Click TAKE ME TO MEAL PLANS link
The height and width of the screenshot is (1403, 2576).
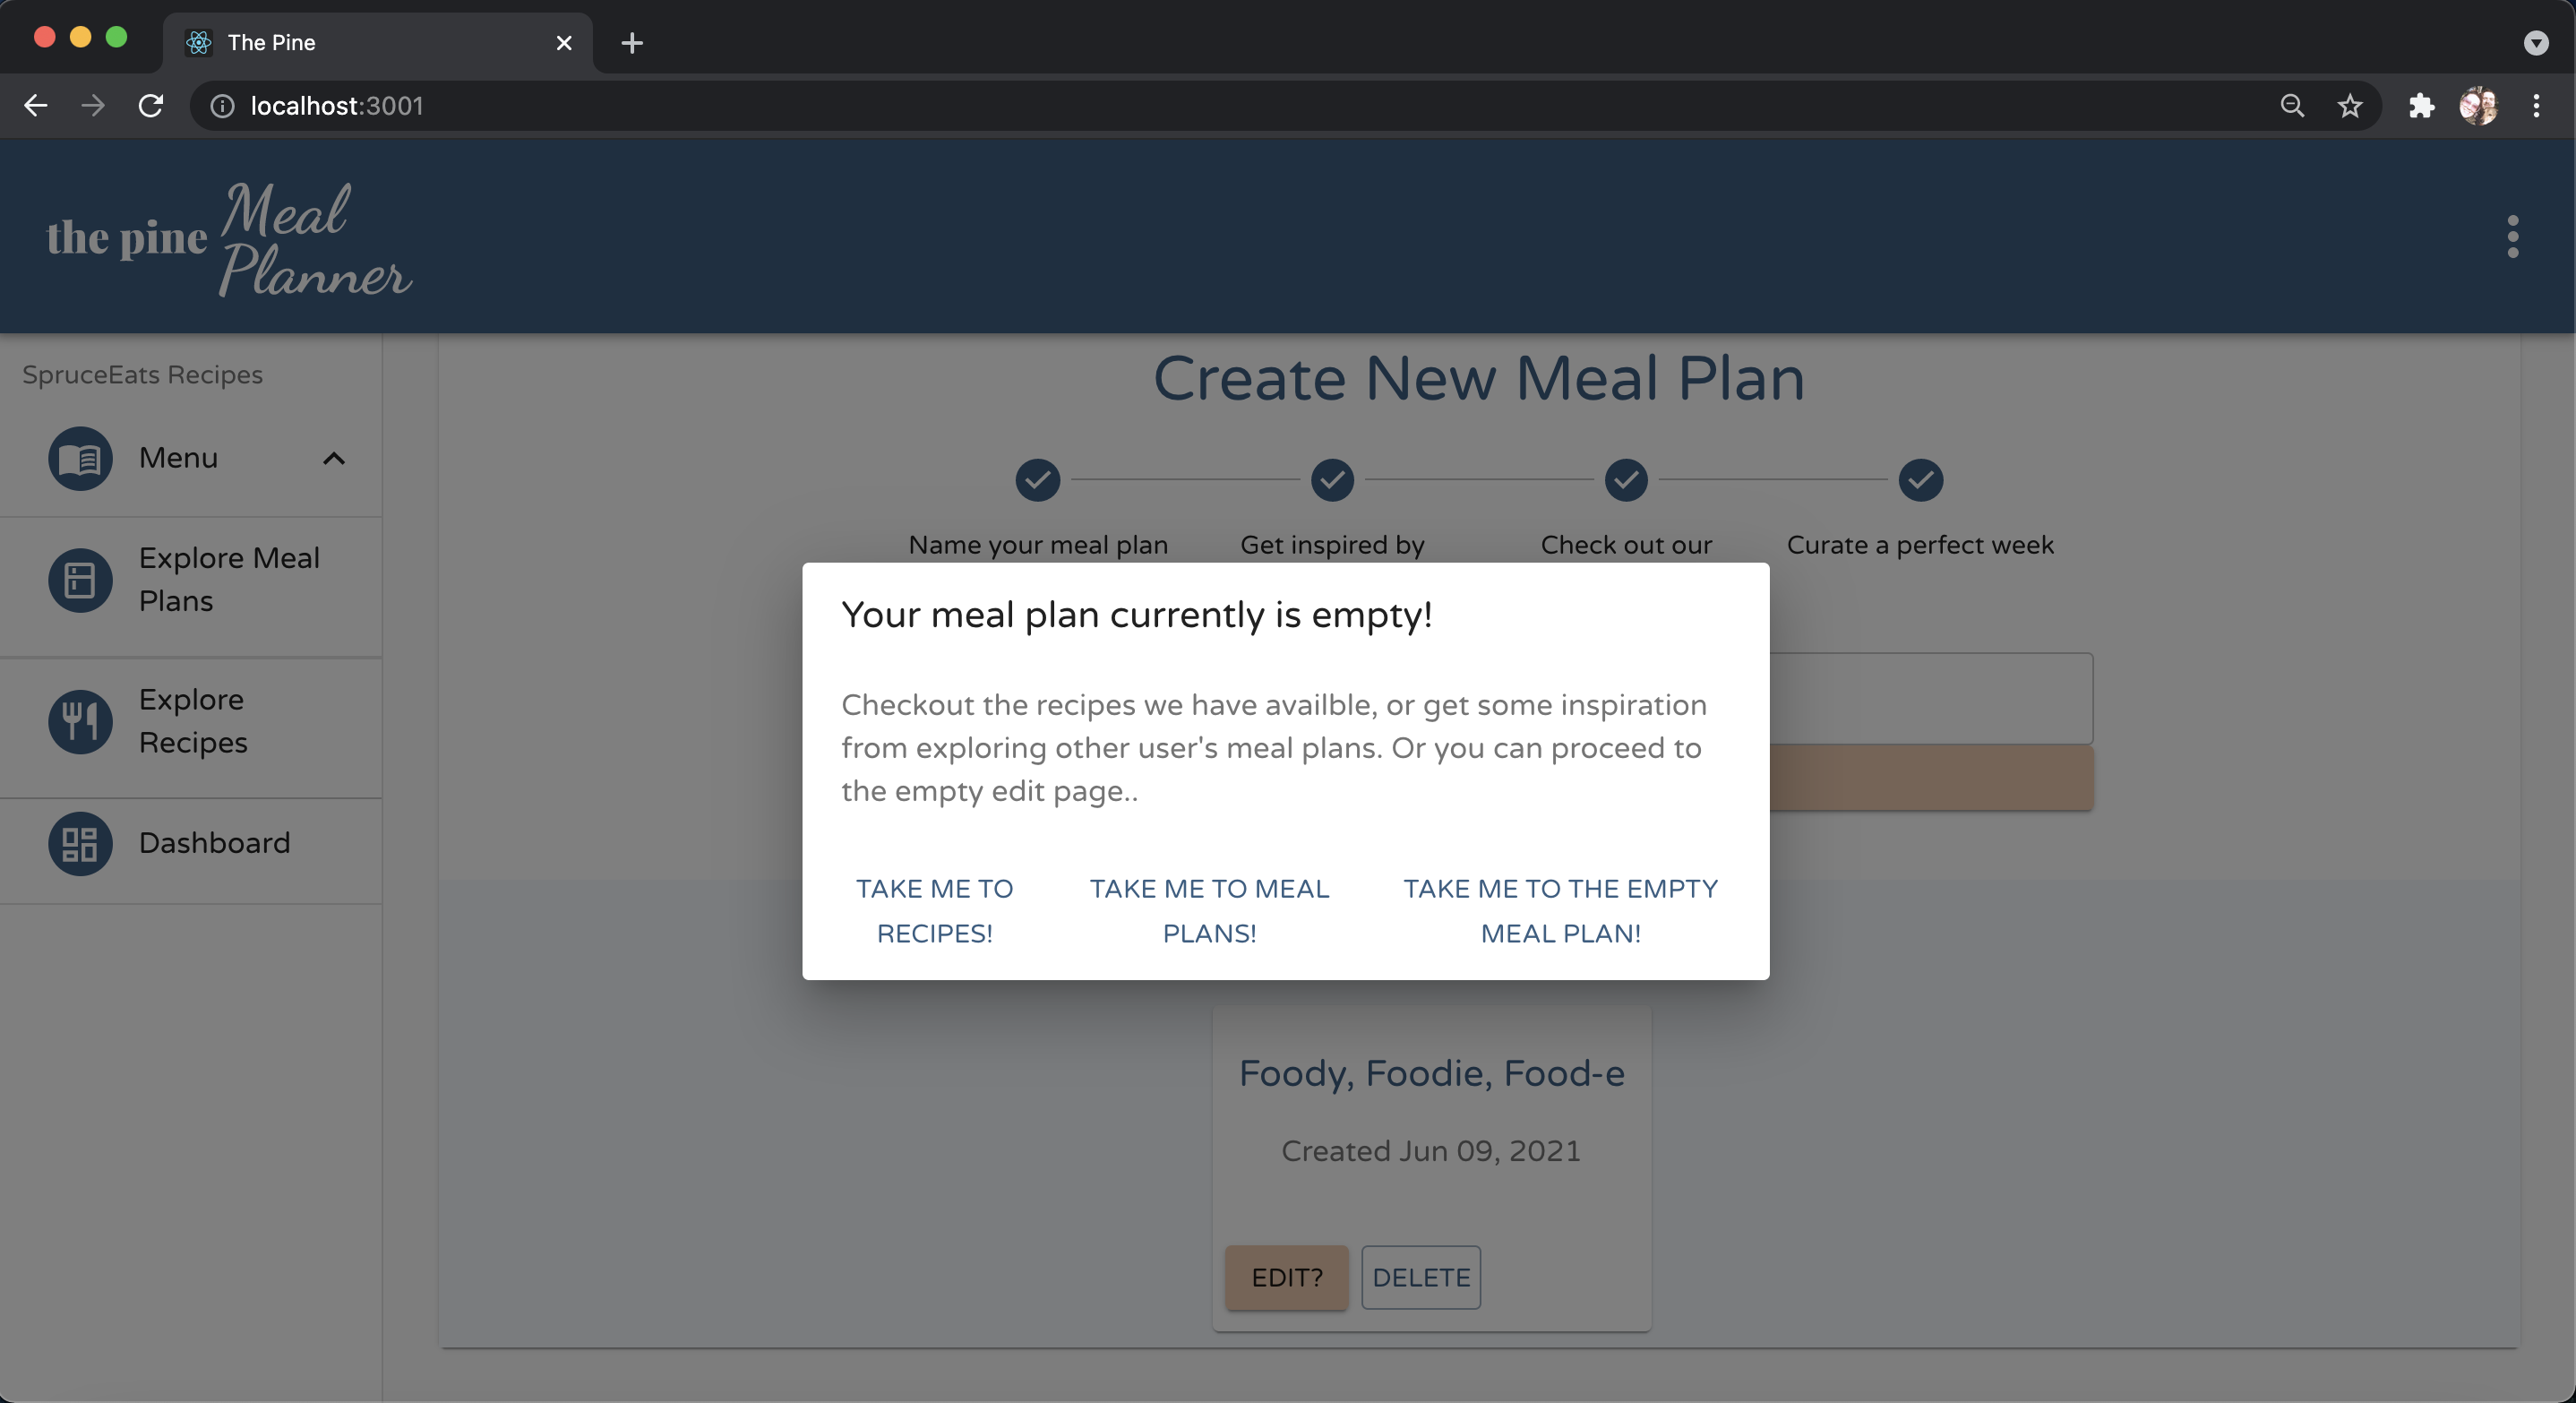pos(1208,908)
